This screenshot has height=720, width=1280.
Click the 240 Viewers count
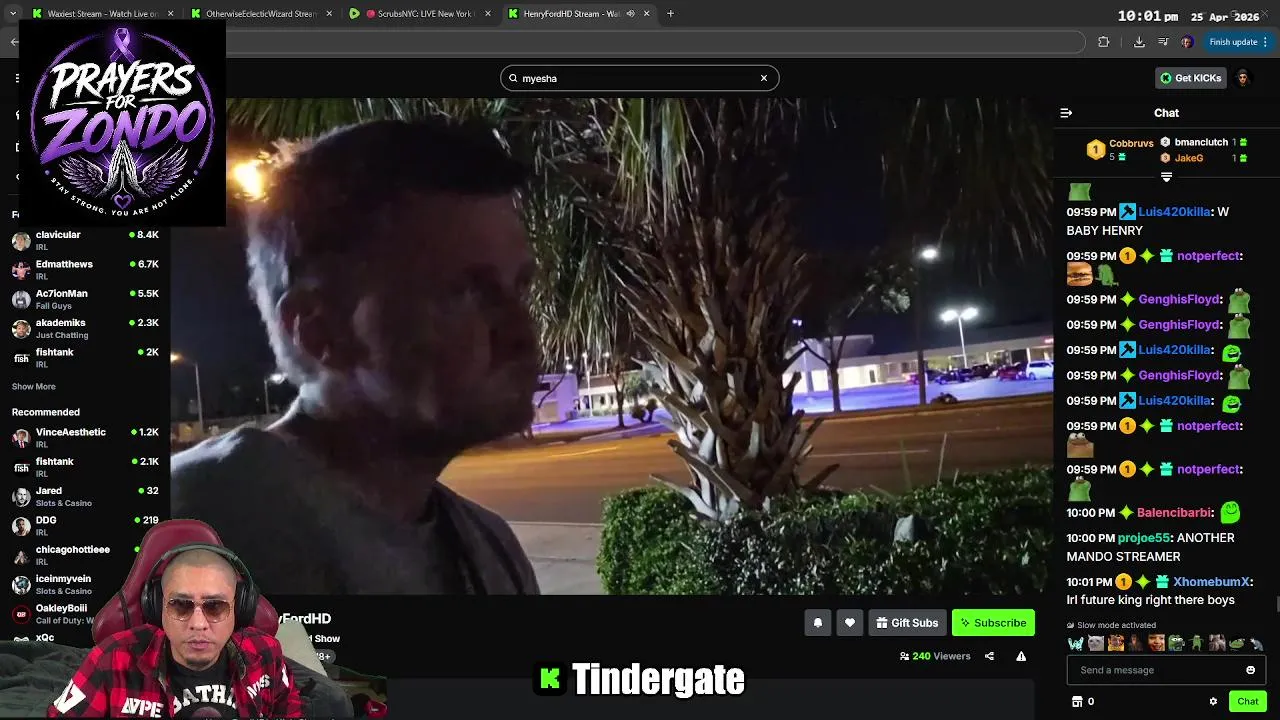coord(935,657)
